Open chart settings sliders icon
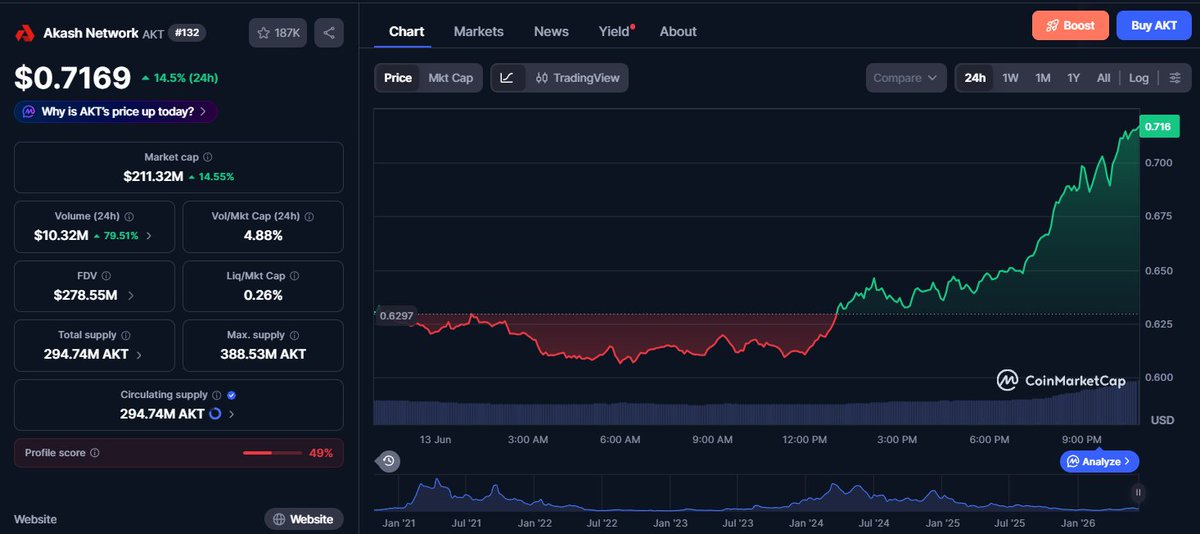The width and height of the screenshot is (1200, 534). 1175,78
